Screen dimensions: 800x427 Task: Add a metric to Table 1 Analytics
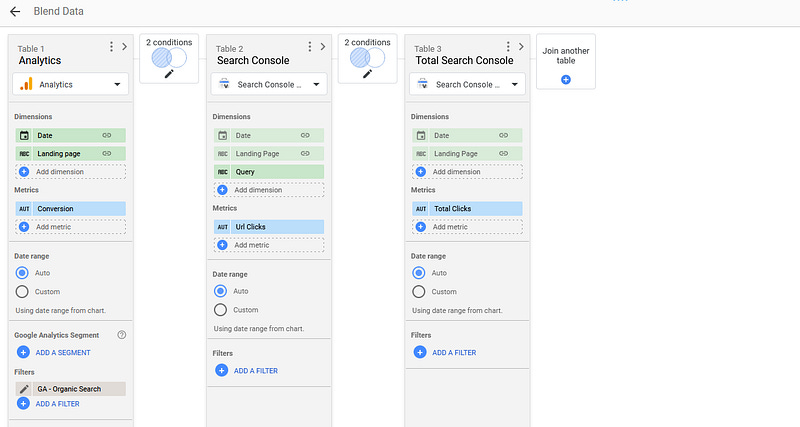pyautogui.click(x=70, y=227)
